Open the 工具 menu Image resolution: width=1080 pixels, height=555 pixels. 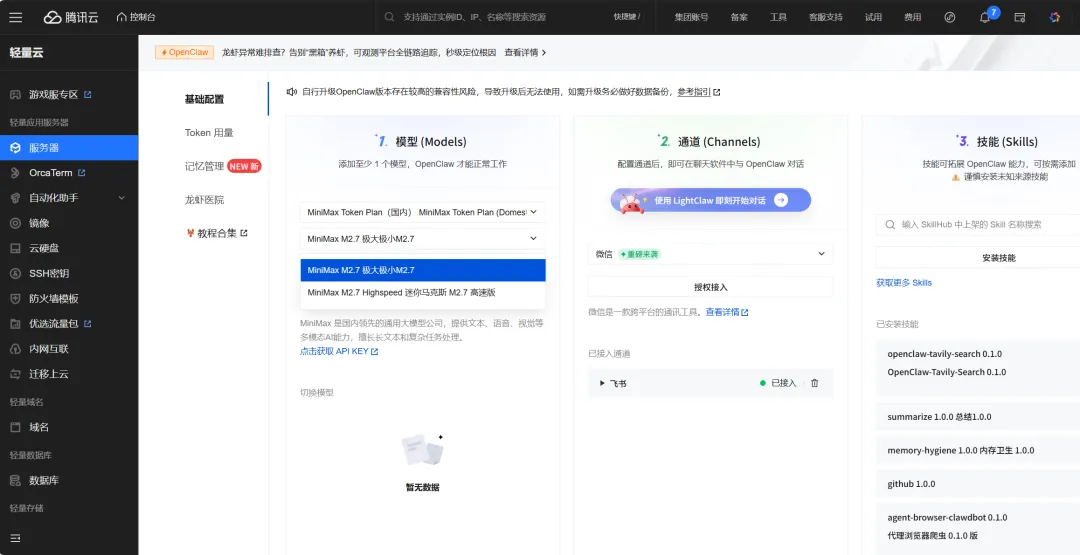pyautogui.click(x=778, y=17)
